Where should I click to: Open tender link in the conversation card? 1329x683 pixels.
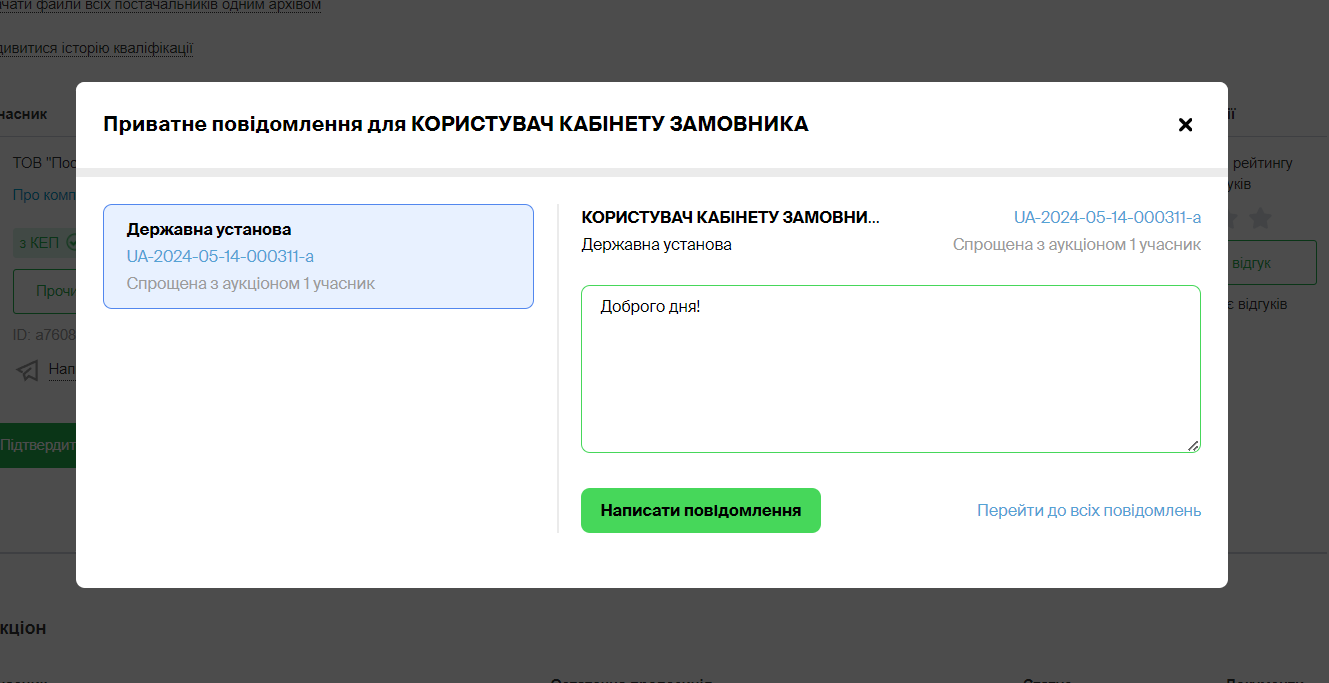click(220, 256)
